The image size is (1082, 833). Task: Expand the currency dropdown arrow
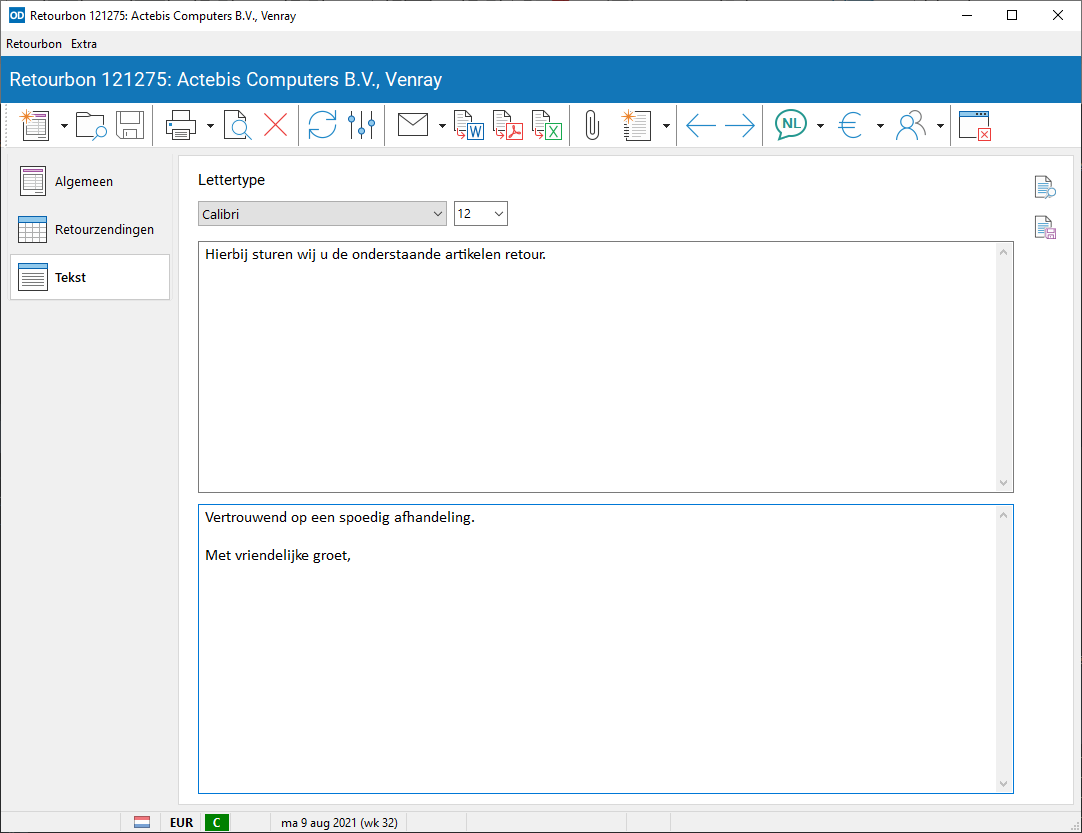point(881,126)
